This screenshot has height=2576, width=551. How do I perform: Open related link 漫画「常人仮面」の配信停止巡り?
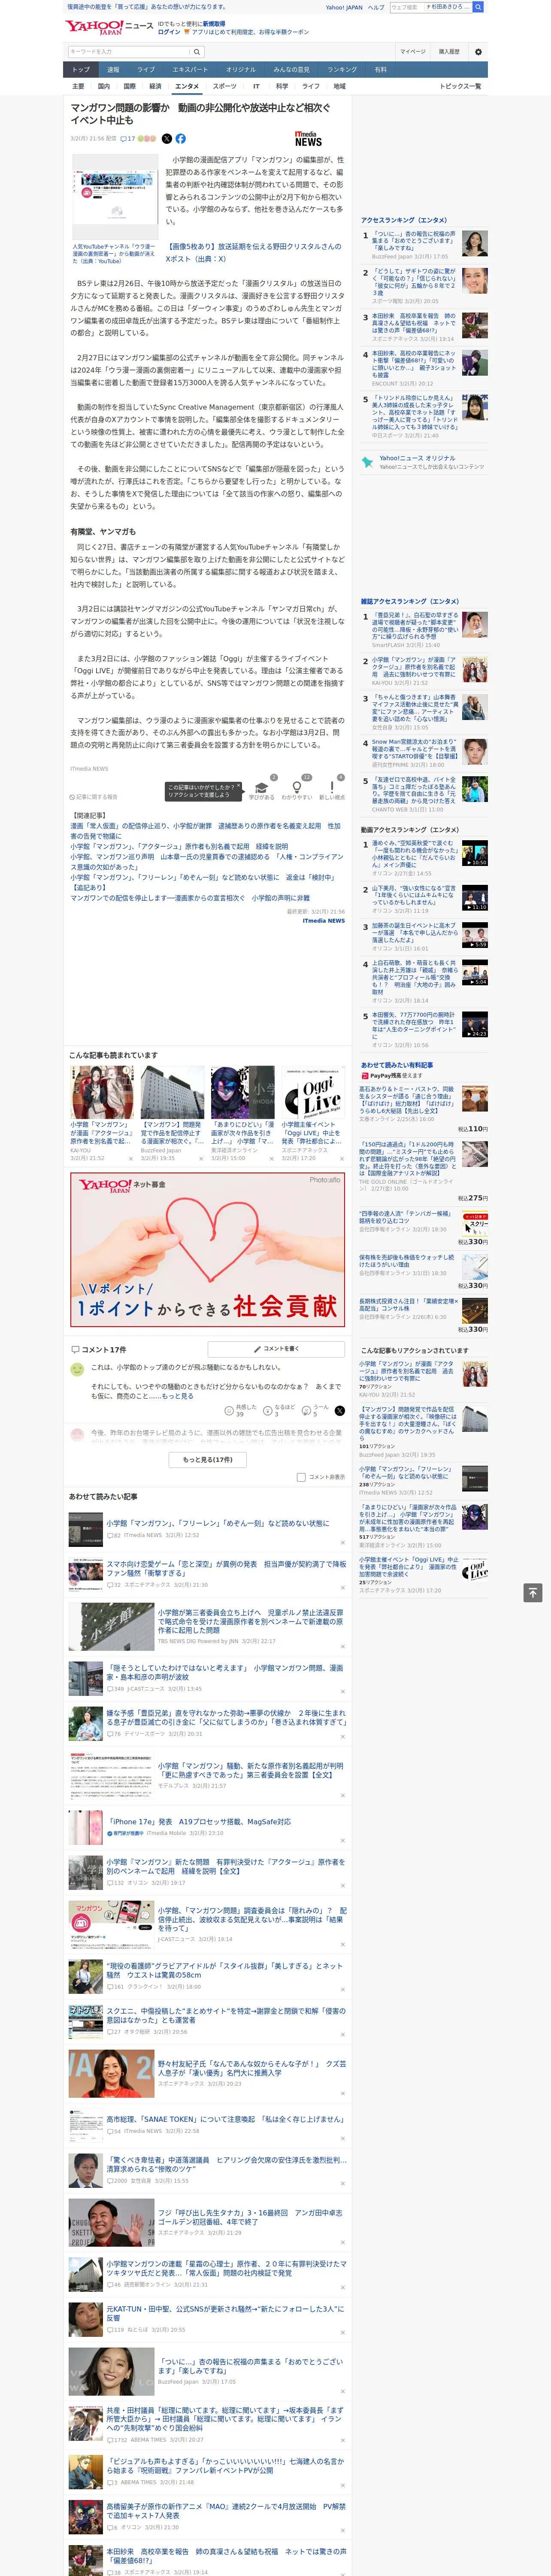coord(205,831)
